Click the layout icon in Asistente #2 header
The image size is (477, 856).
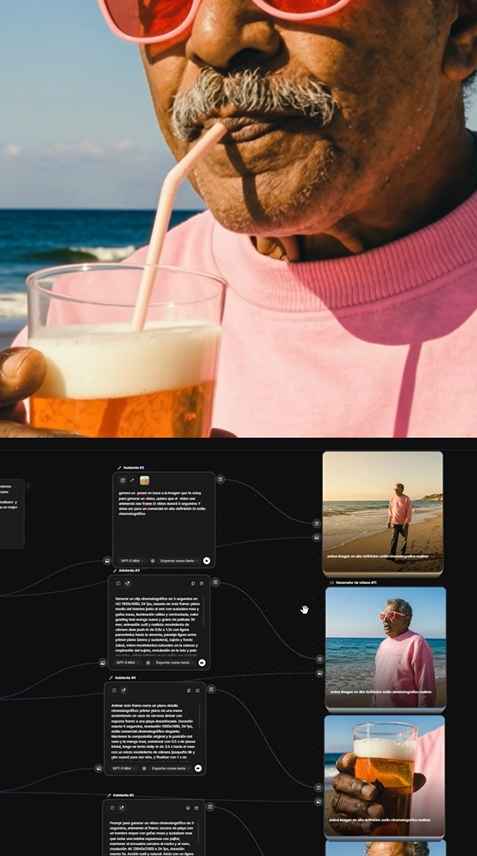point(123,480)
